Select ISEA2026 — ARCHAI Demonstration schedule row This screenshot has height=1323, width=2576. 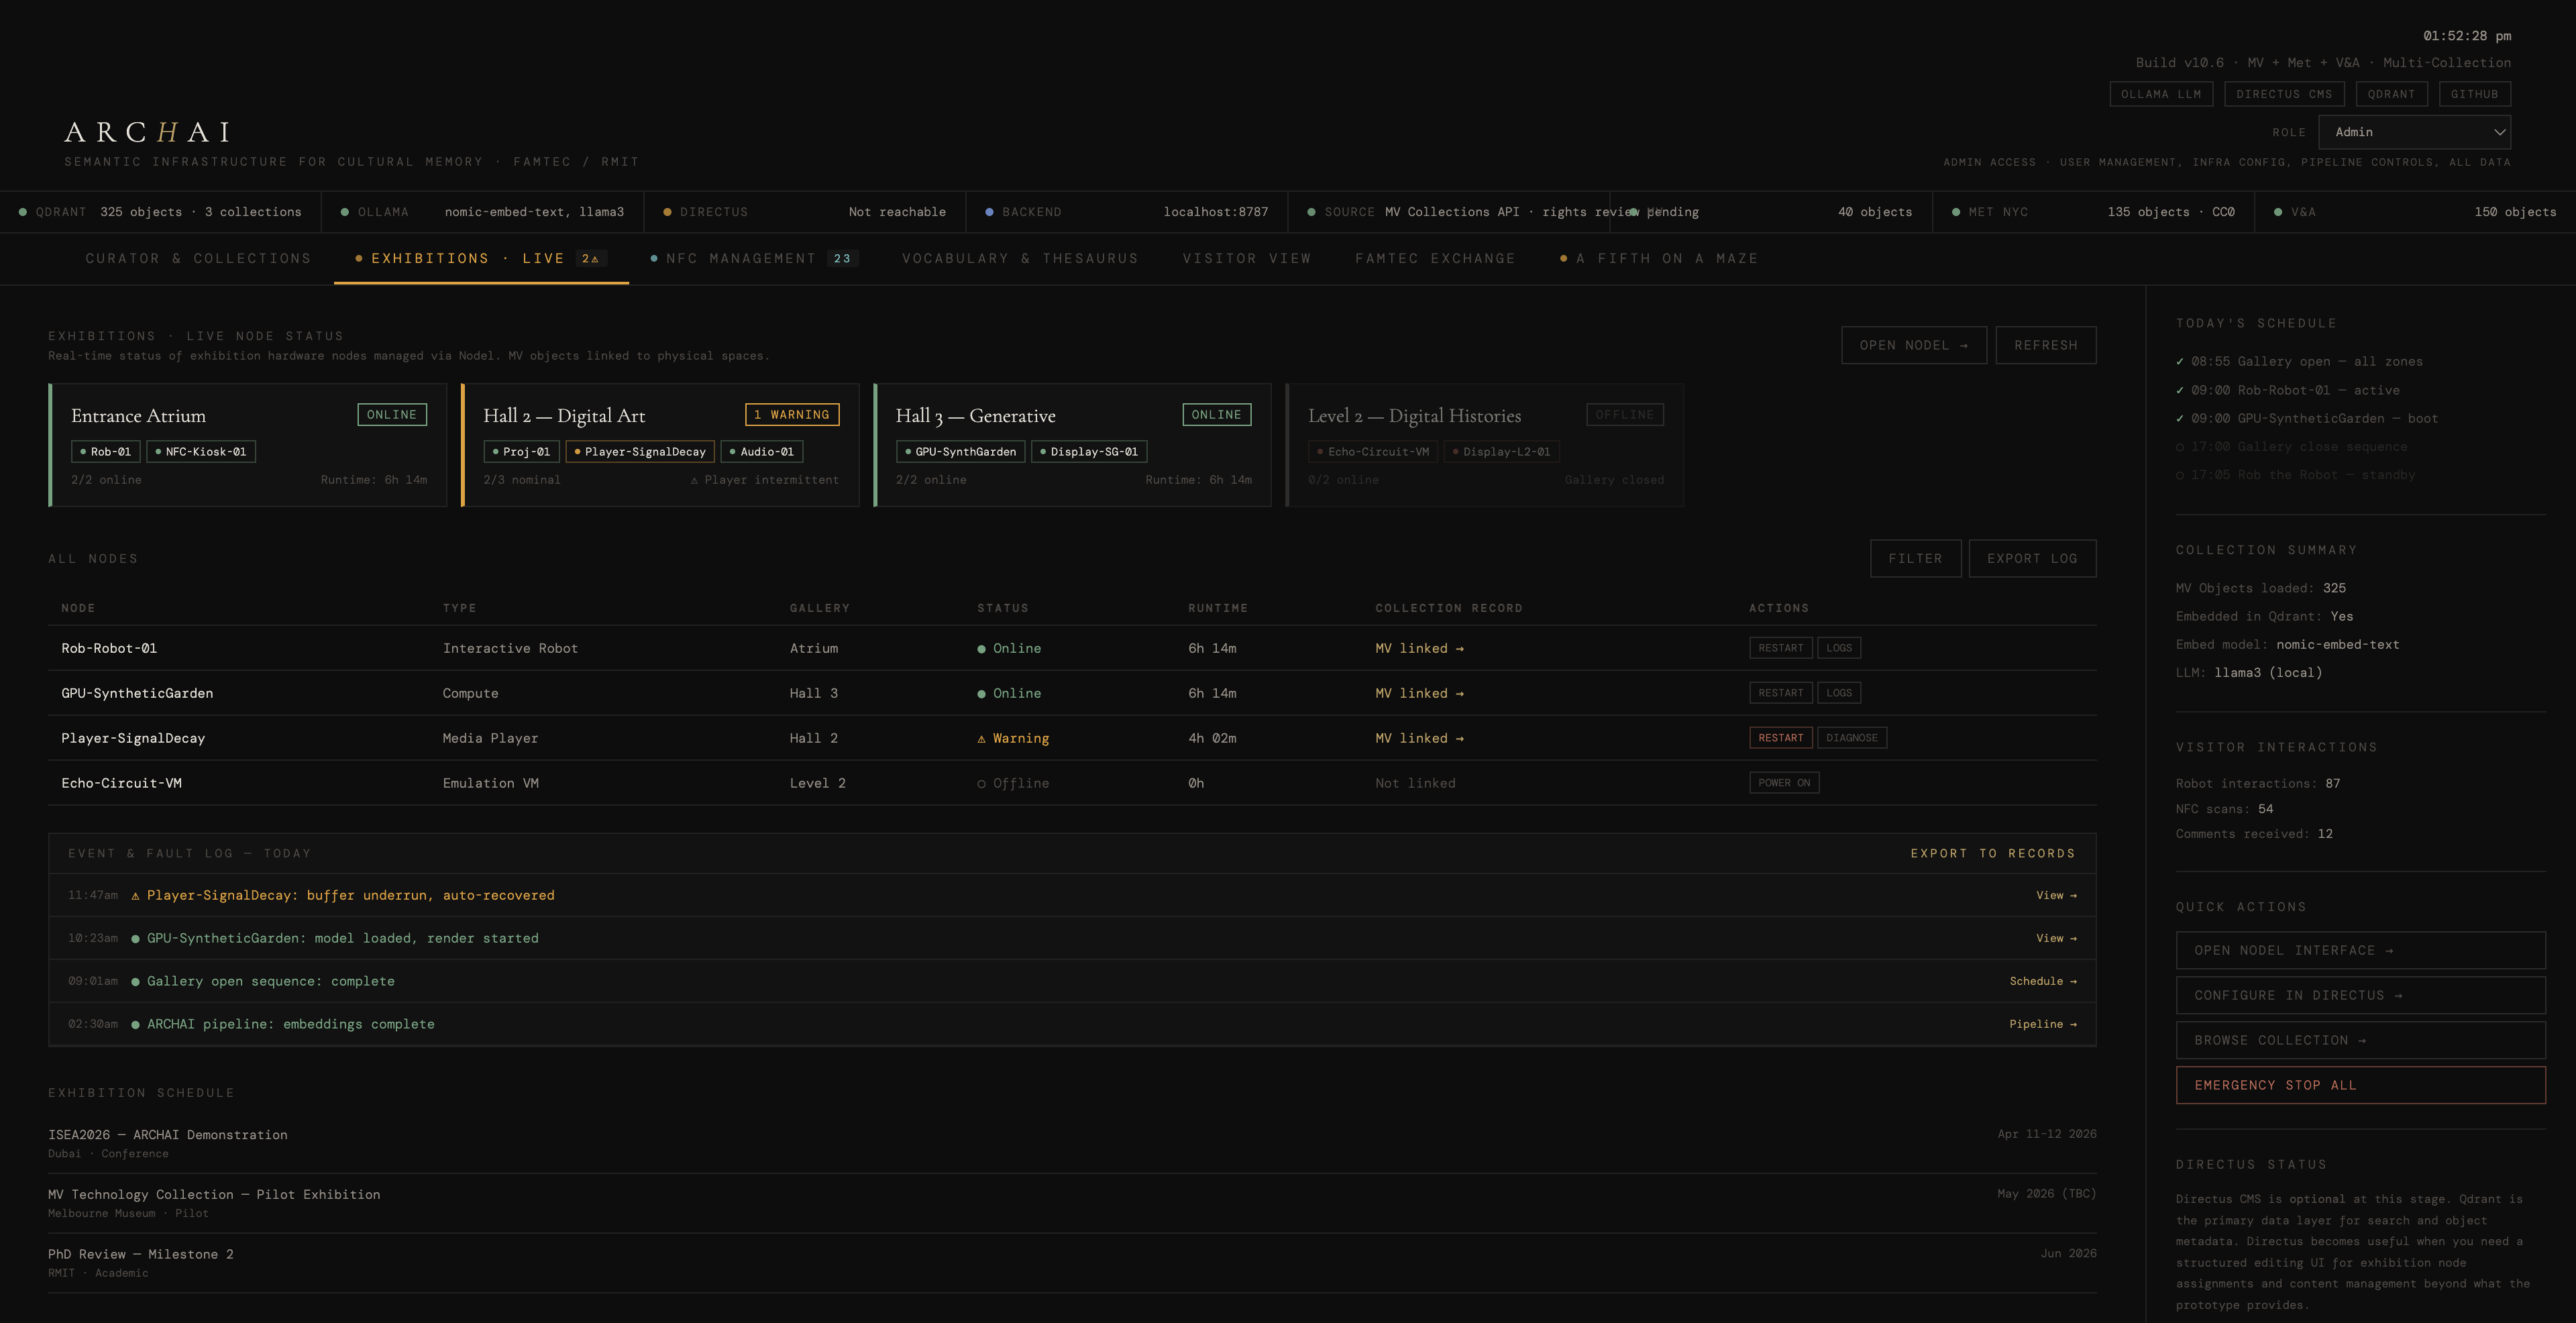click(x=1072, y=1143)
